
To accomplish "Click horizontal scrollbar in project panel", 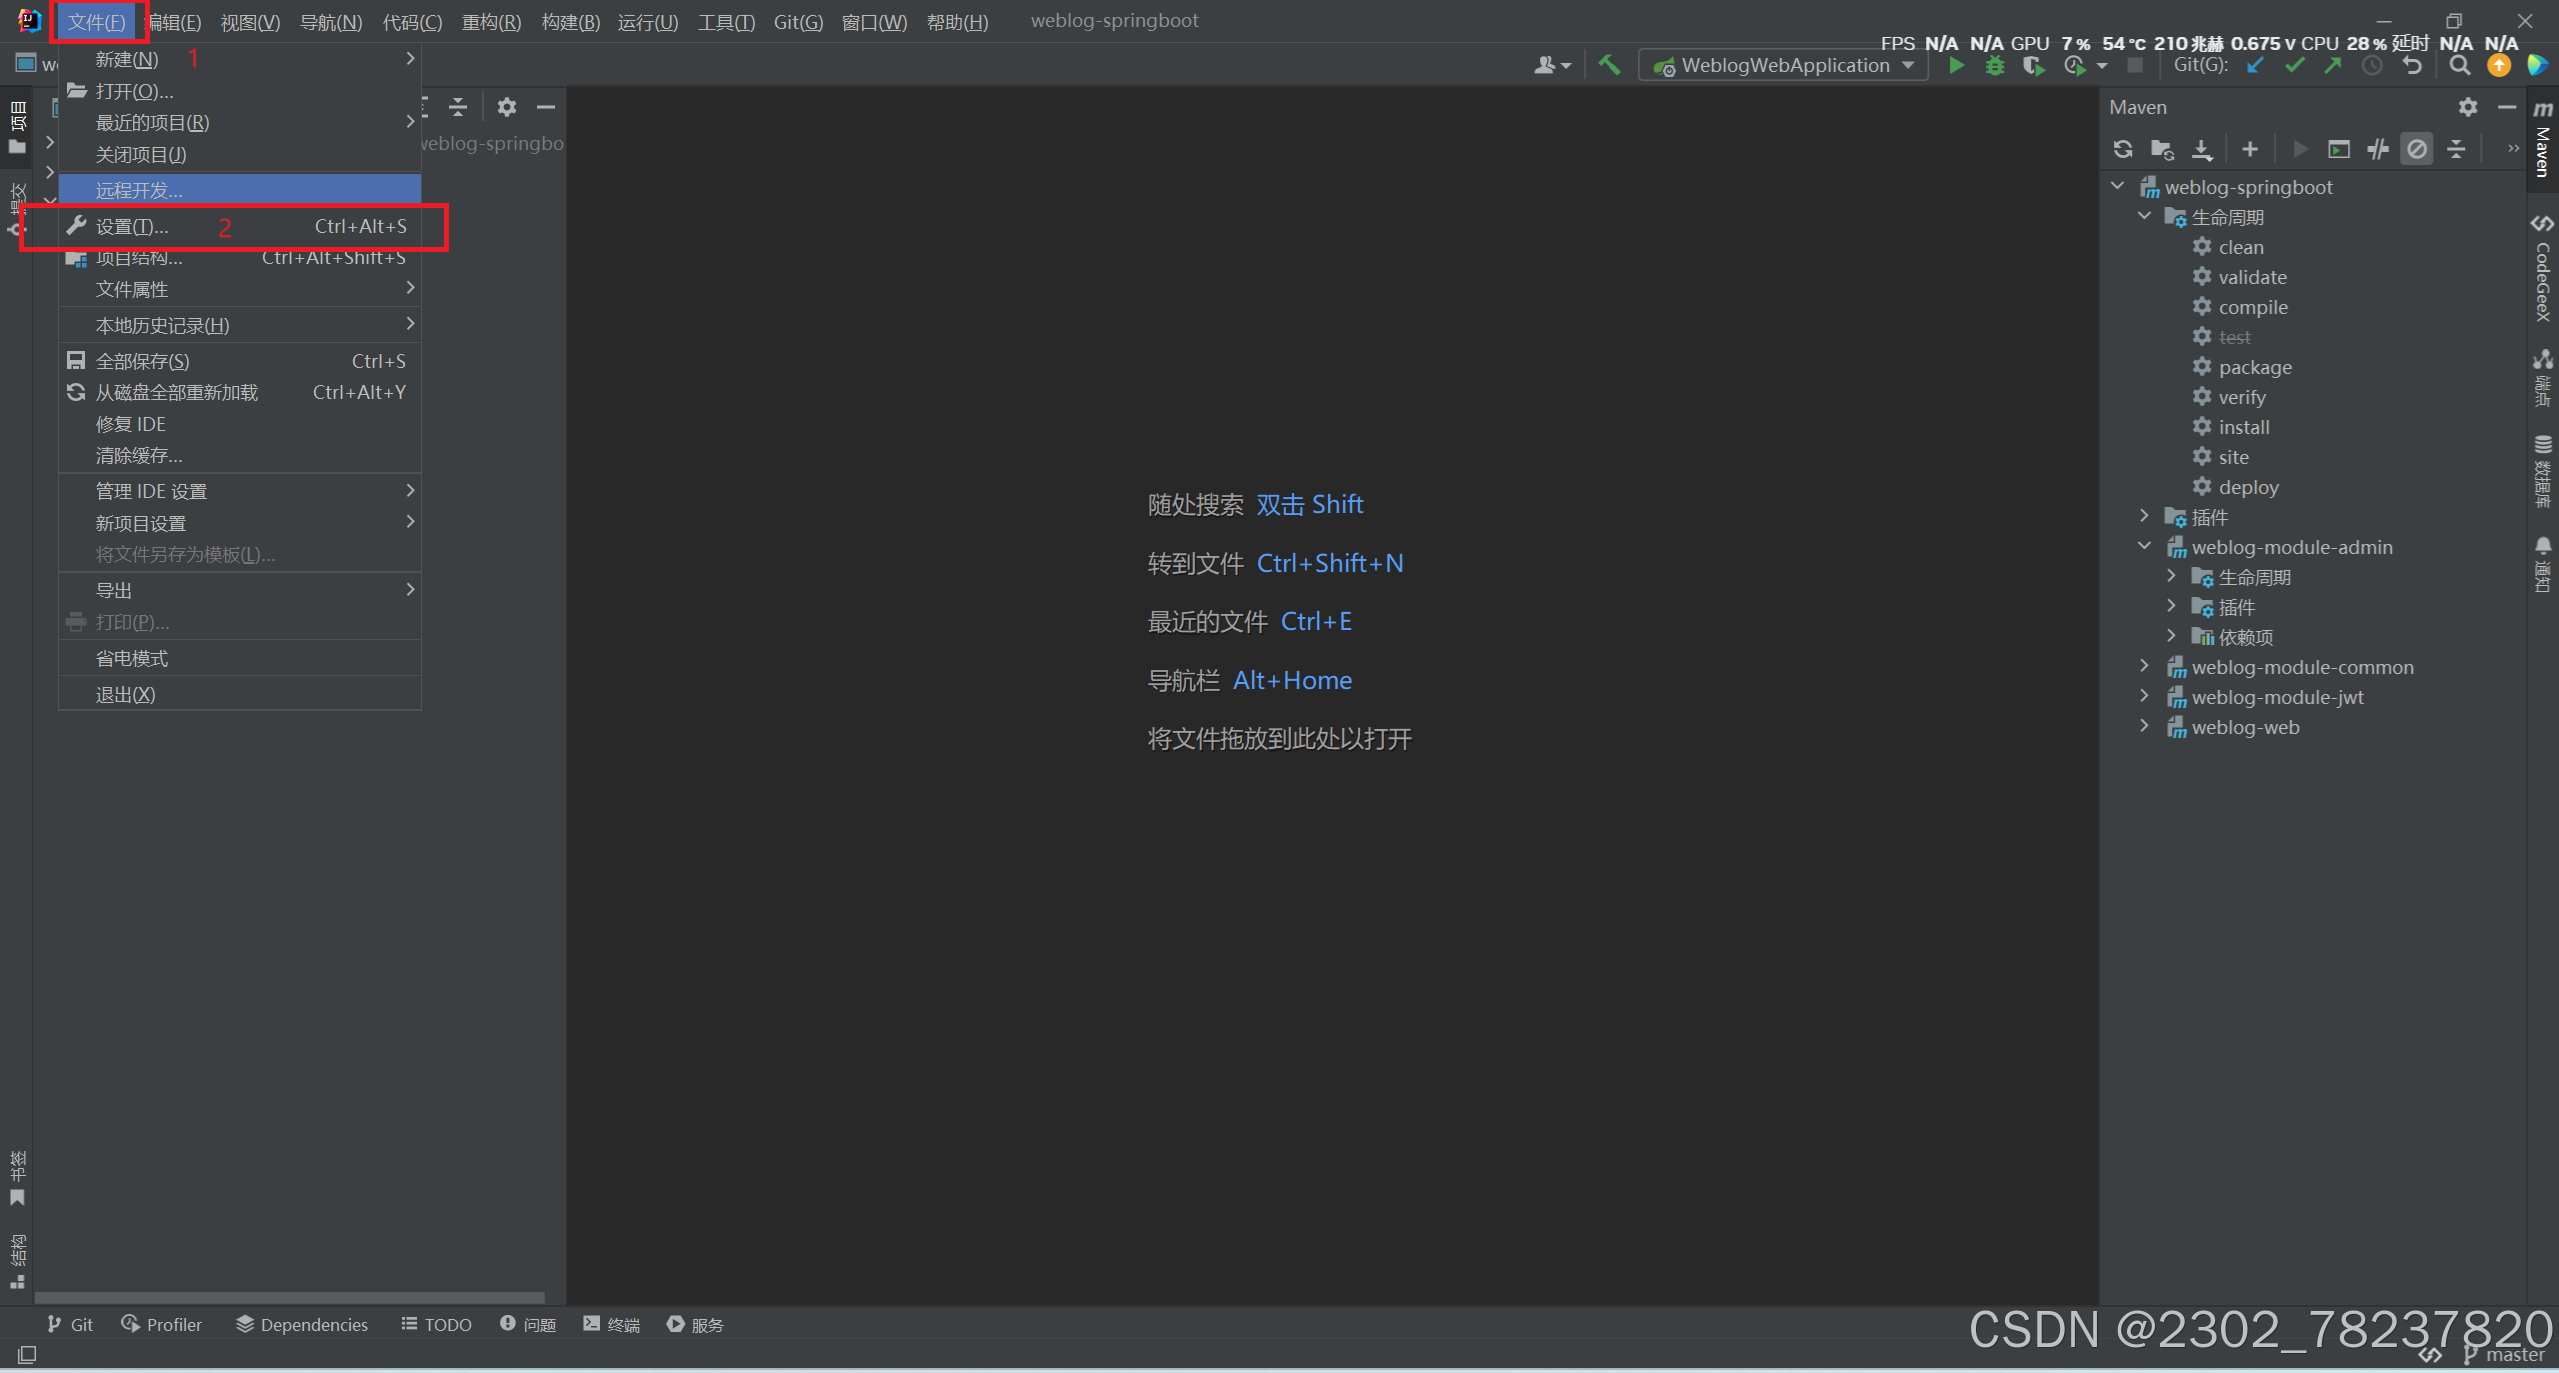I will (x=290, y=1297).
